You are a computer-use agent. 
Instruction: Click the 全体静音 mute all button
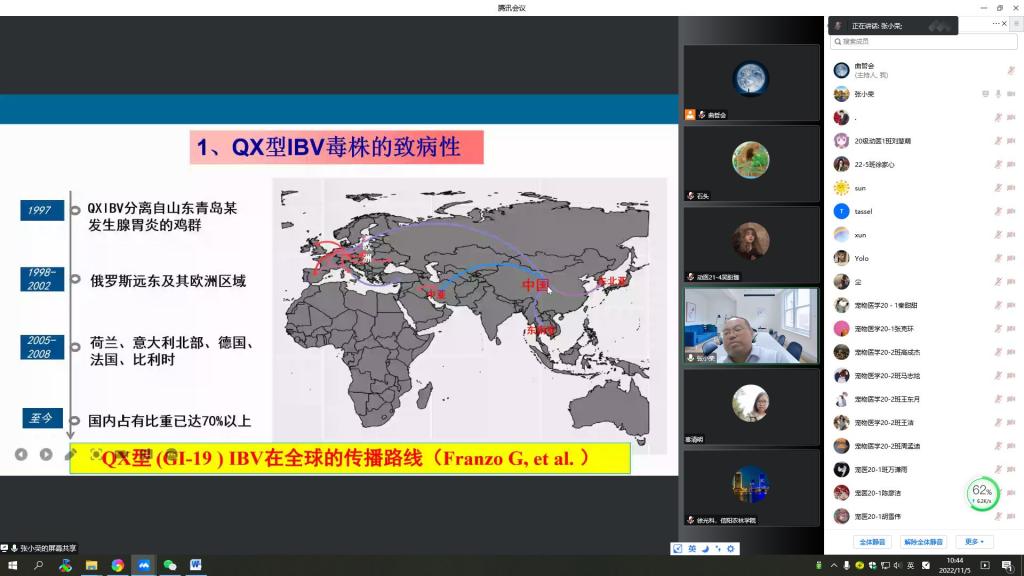(x=872, y=542)
